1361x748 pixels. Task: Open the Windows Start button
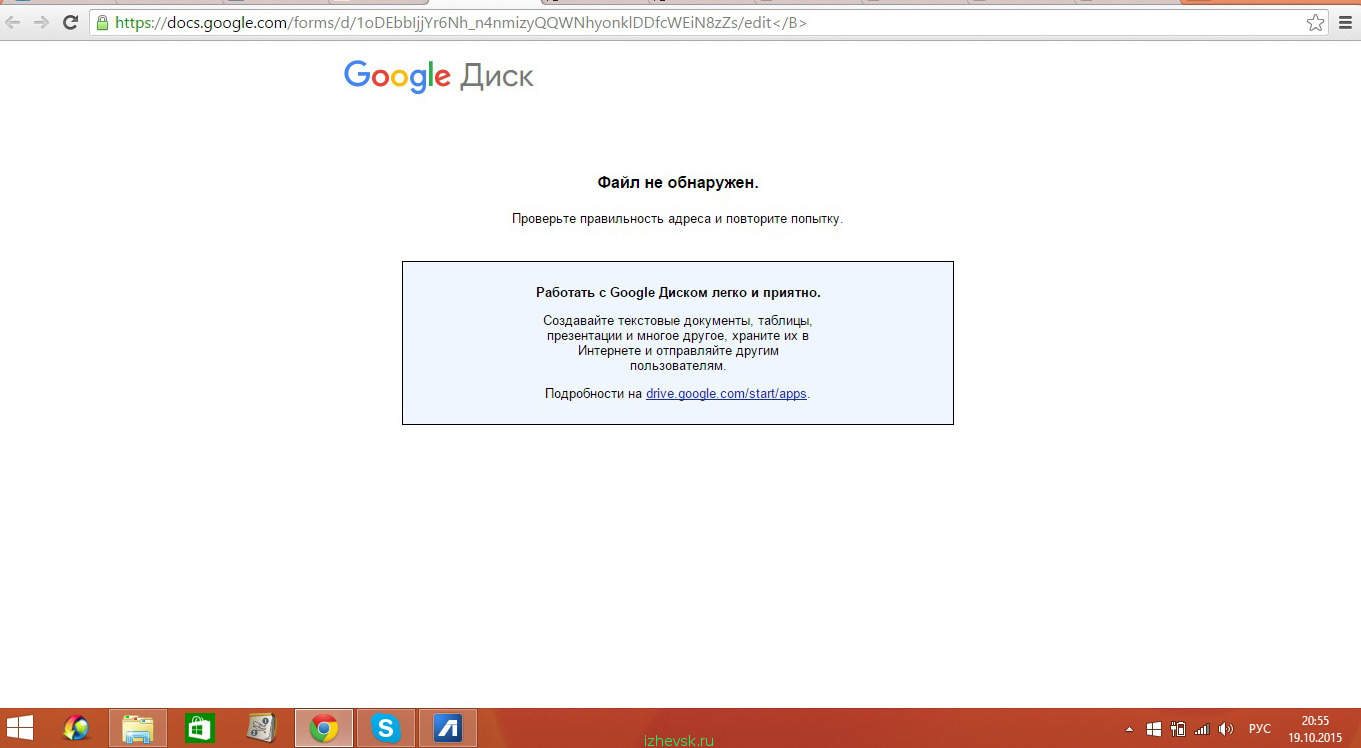pos(20,728)
